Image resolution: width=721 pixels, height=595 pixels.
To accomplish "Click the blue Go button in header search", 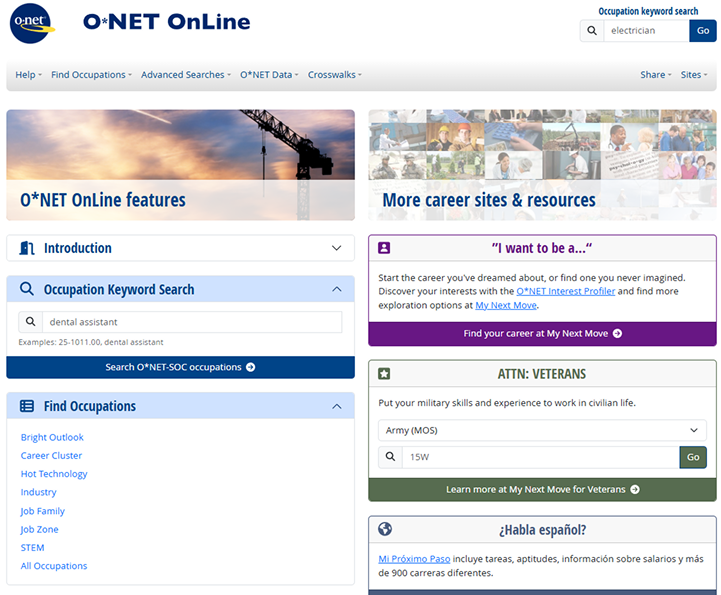I will click(703, 31).
